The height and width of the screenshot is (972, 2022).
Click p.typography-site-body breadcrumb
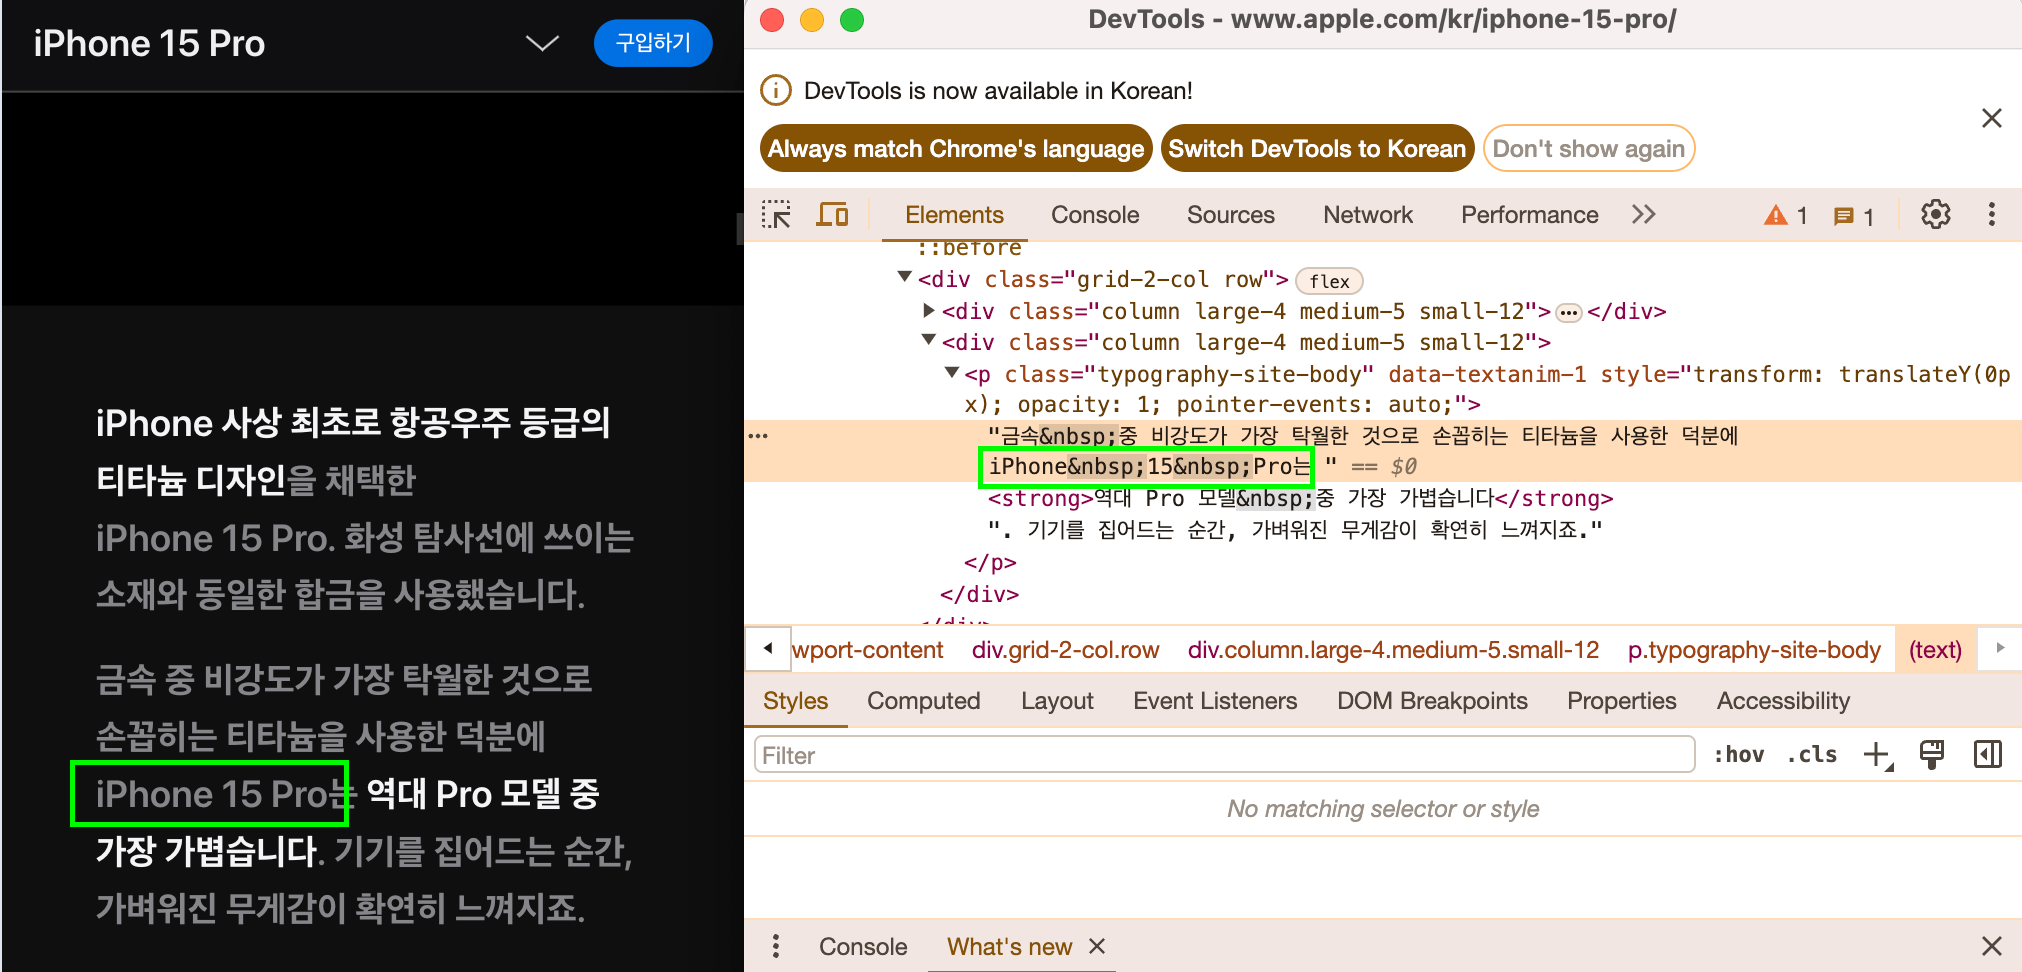1753,650
